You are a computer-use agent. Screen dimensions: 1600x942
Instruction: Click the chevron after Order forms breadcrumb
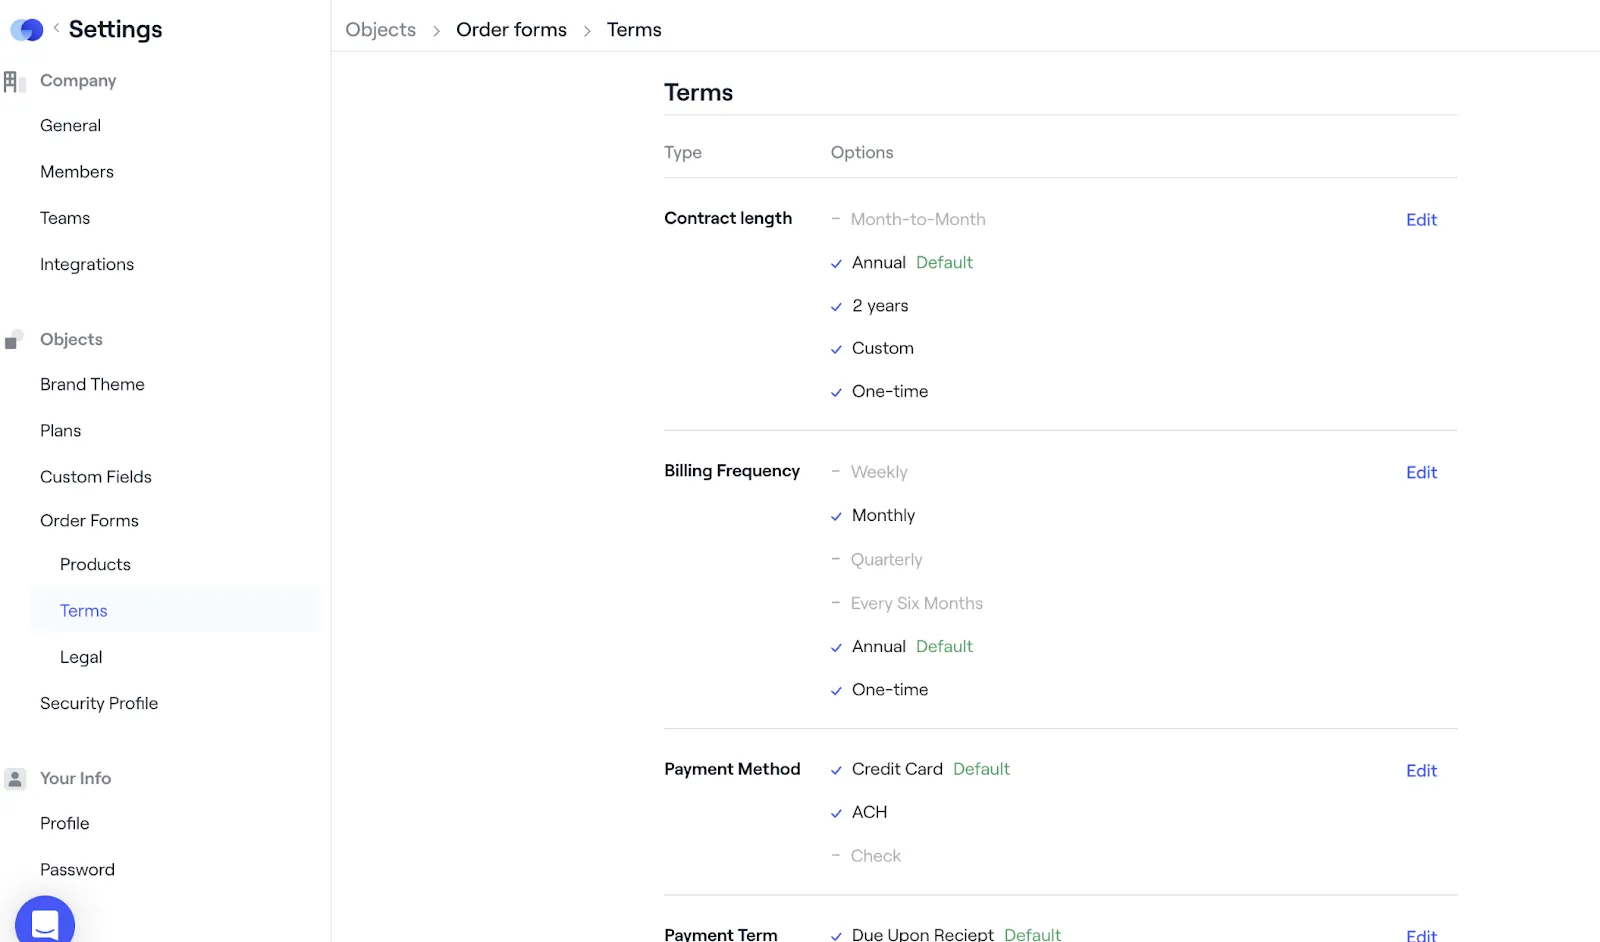pos(587,31)
